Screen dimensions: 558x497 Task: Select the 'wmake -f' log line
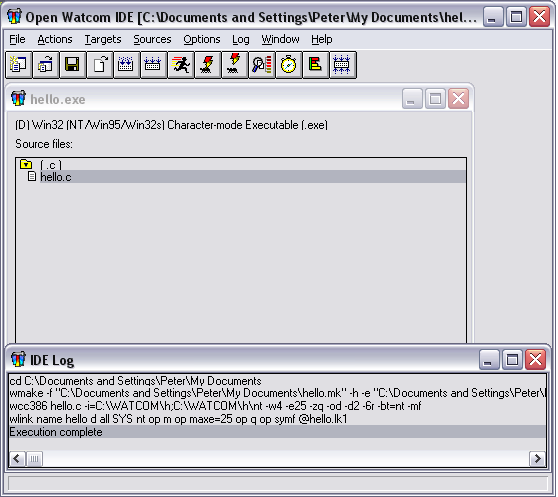278,393
